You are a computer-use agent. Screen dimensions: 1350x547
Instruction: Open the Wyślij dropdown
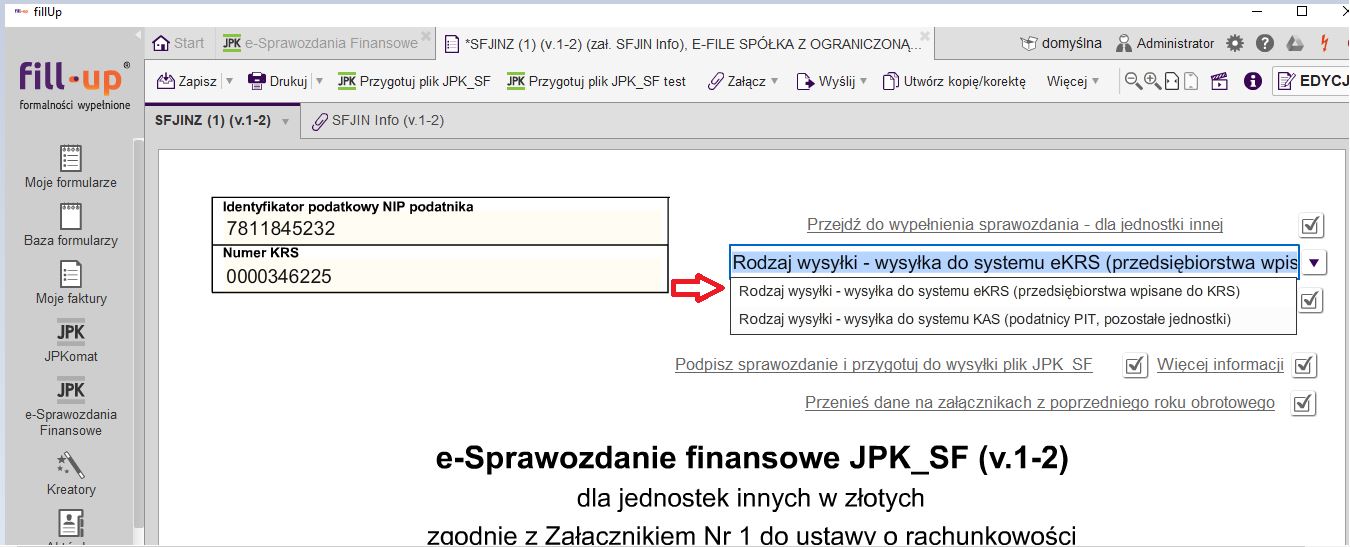[x=832, y=81]
